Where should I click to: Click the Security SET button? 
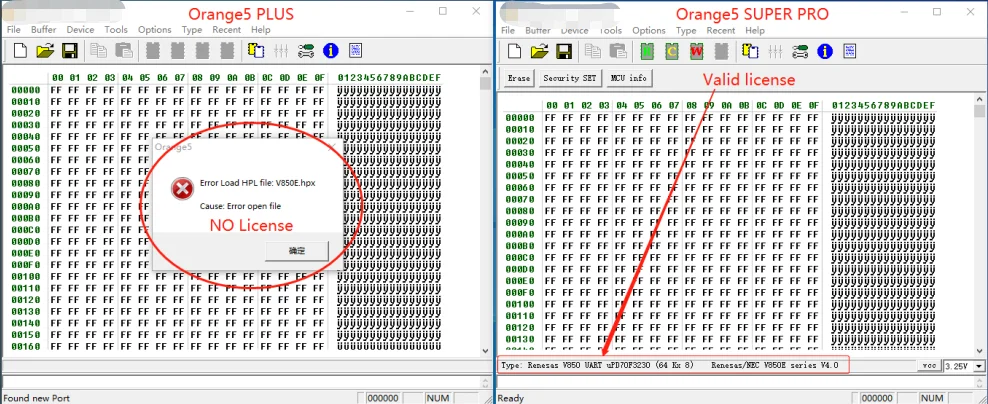pos(570,78)
